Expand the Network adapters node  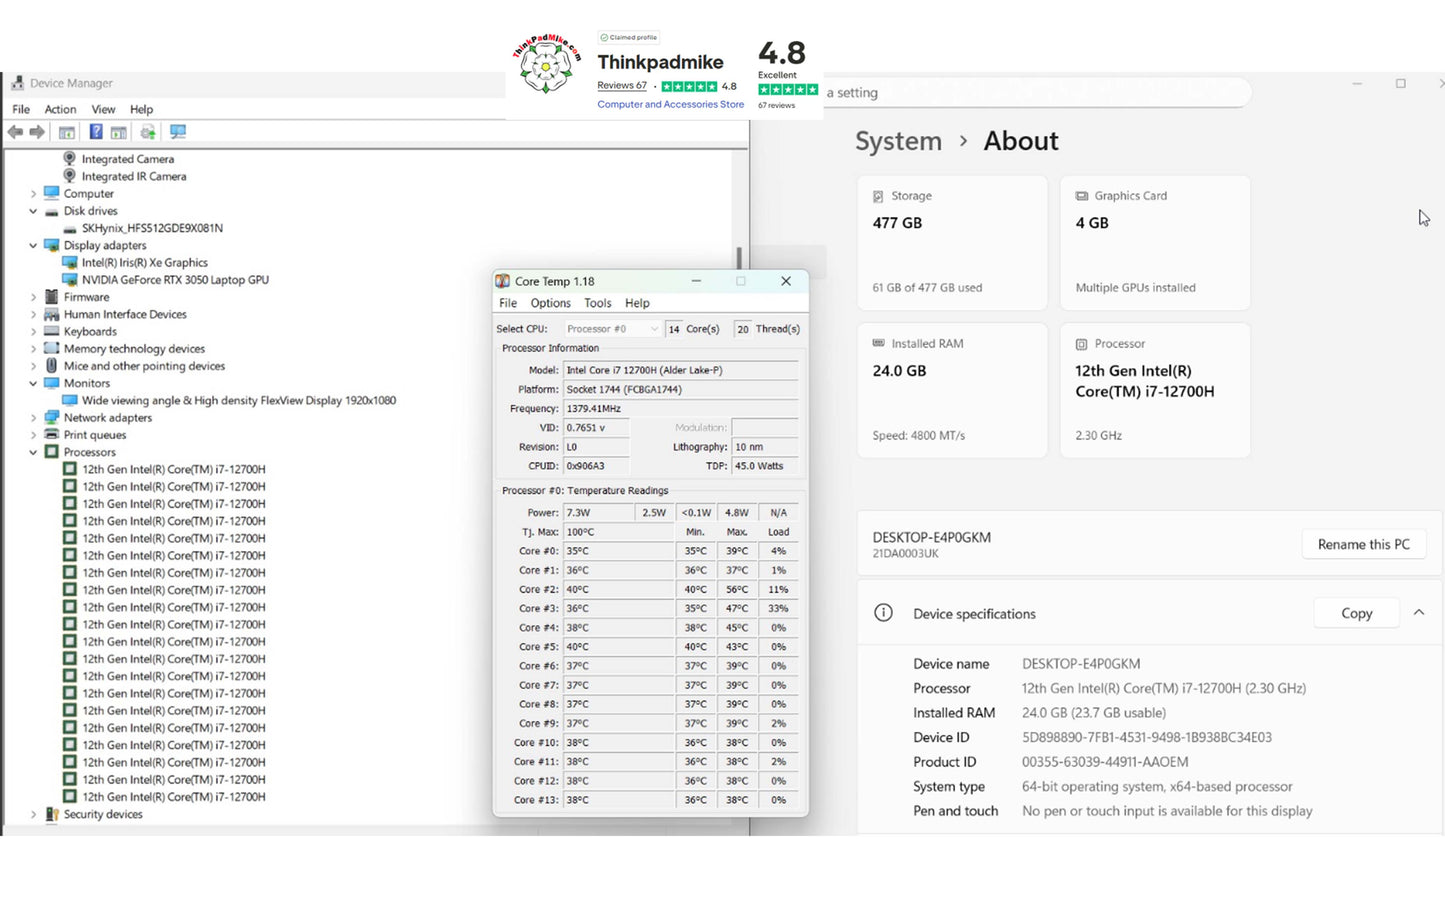(x=33, y=418)
